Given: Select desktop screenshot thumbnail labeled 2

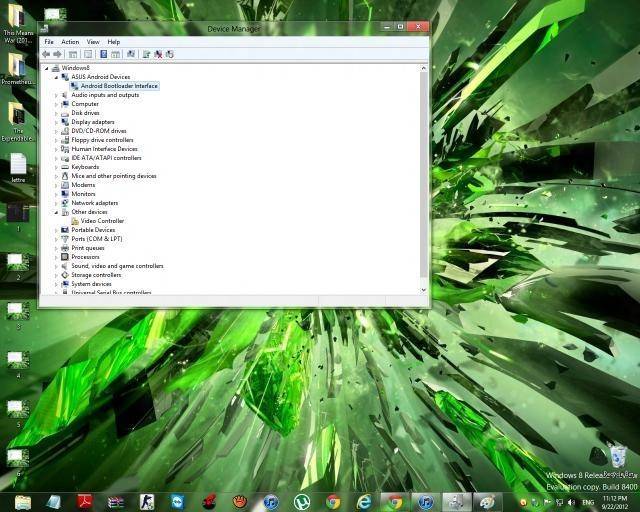Looking at the screenshot, I should [x=18, y=267].
